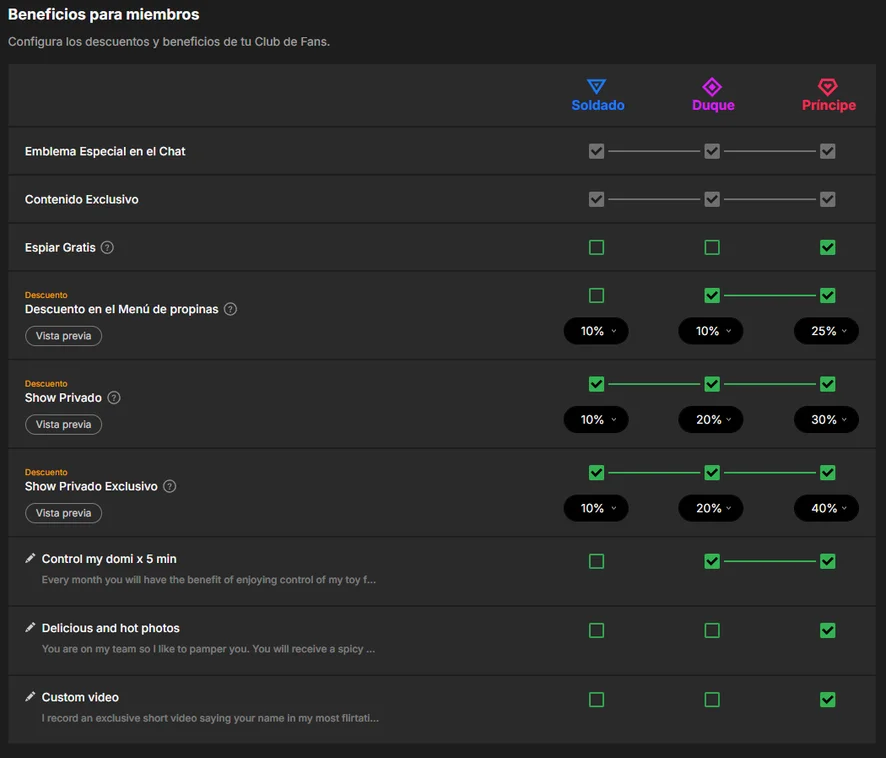The width and height of the screenshot is (886, 758).
Task: Click the Soldado tier triangle icon
Action: 596,86
